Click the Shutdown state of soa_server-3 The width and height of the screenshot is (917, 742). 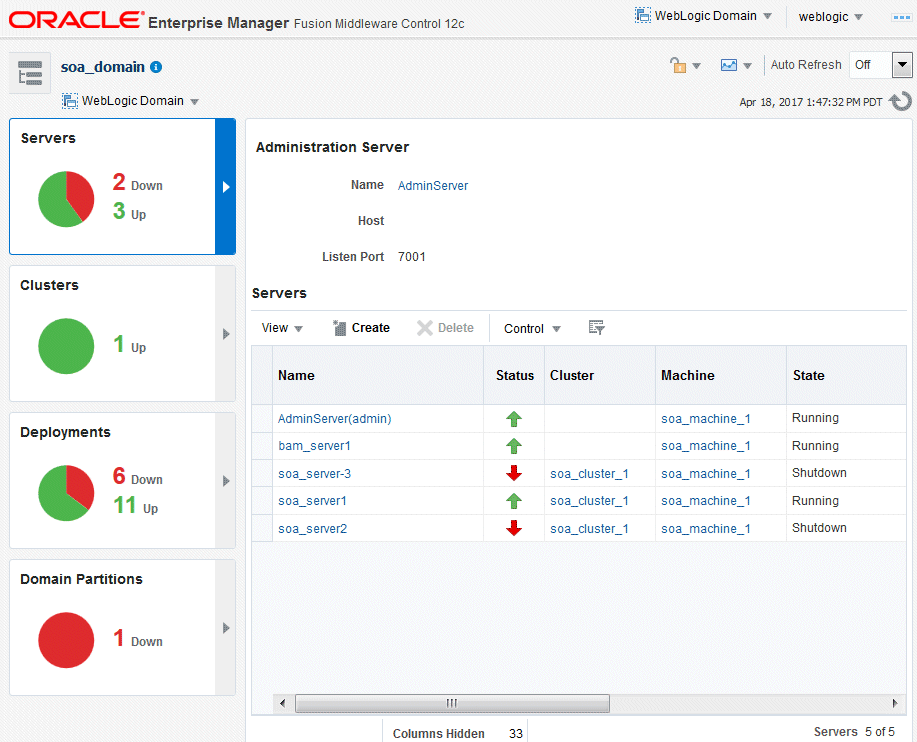click(819, 472)
